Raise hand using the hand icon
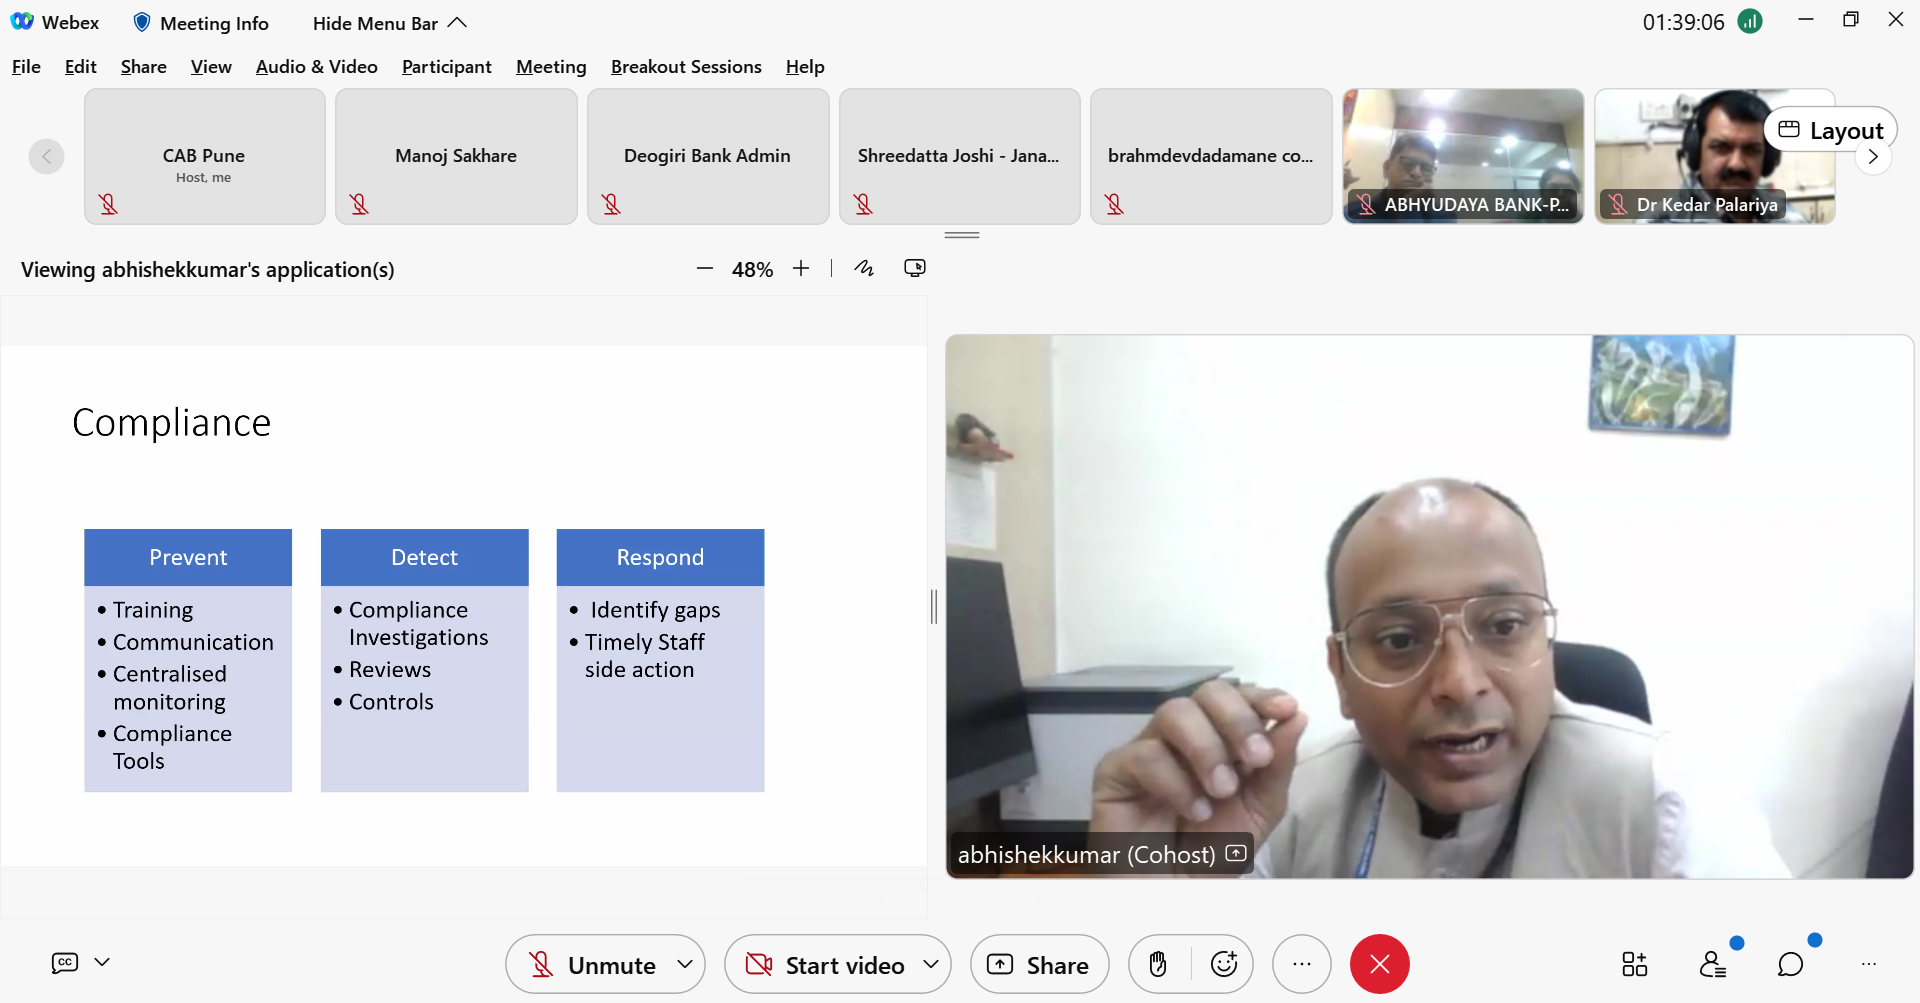Screen dimensions: 1920x1003 click(x=1158, y=964)
